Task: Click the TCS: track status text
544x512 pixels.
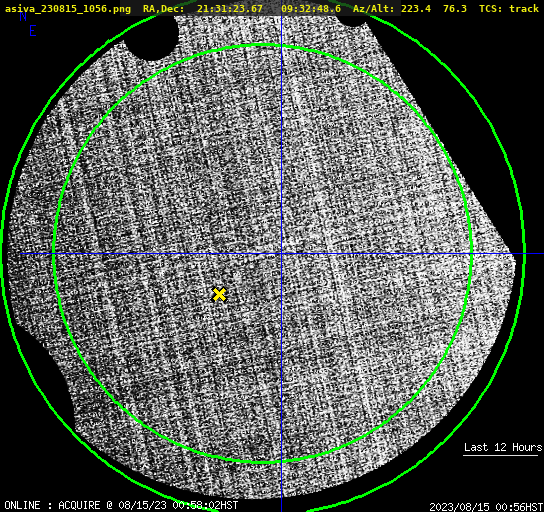Action: coord(509,8)
